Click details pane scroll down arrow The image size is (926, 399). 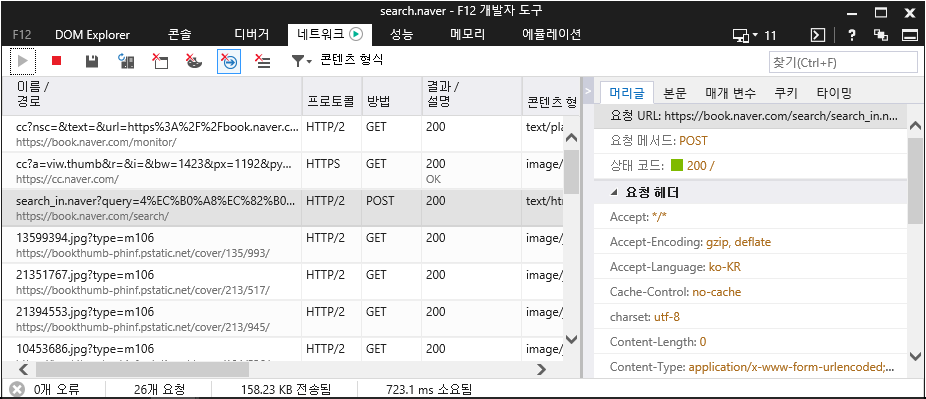pos(915,356)
